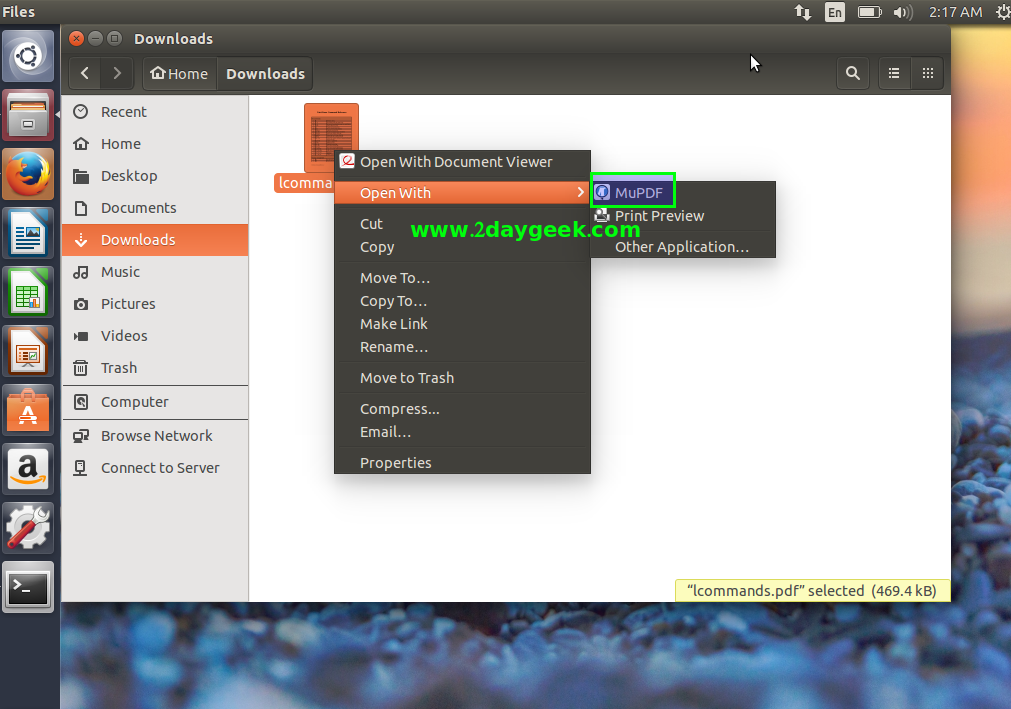Click the Home breadcrumb button

tap(179, 73)
